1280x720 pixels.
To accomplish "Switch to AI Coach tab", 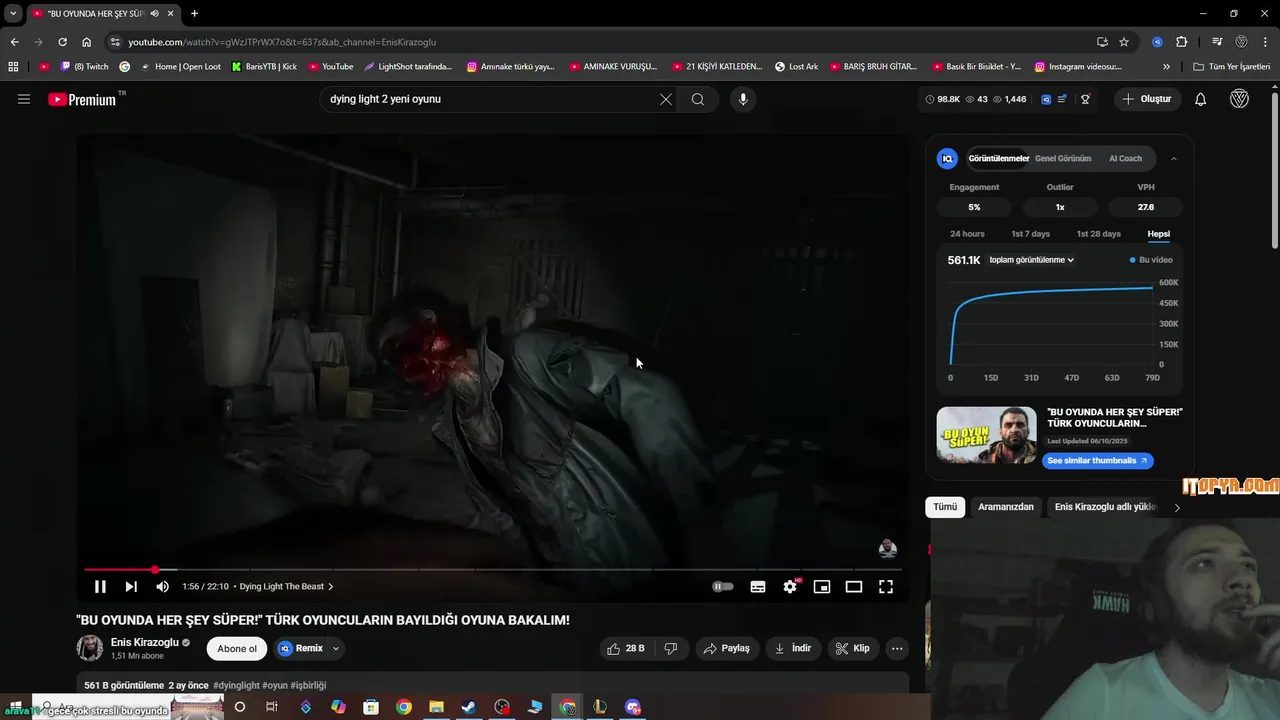I will [x=1125, y=158].
